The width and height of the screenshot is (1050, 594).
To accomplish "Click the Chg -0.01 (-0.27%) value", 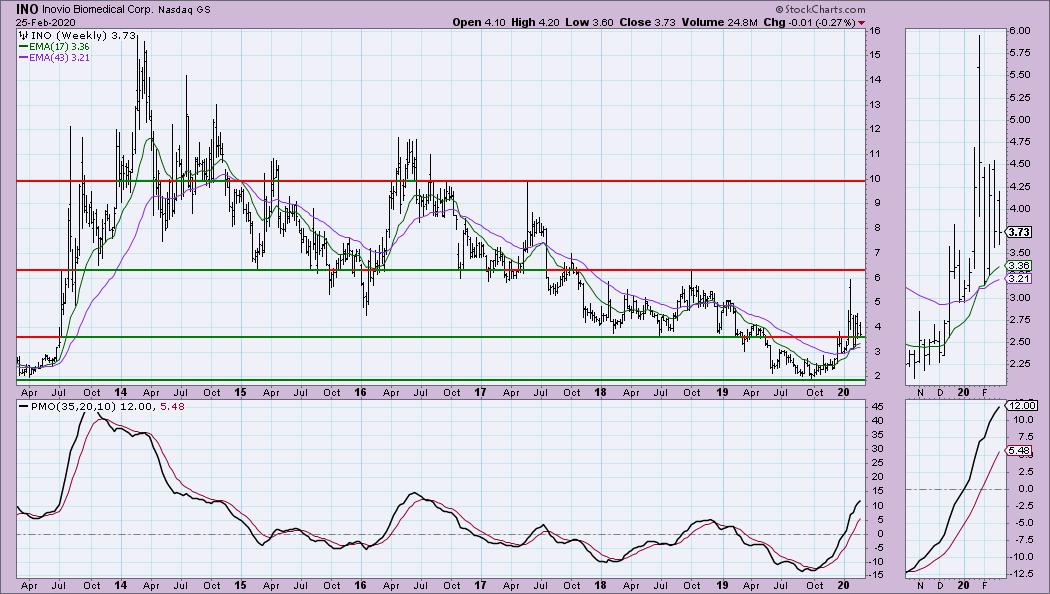I will pyautogui.click(x=809, y=22).
